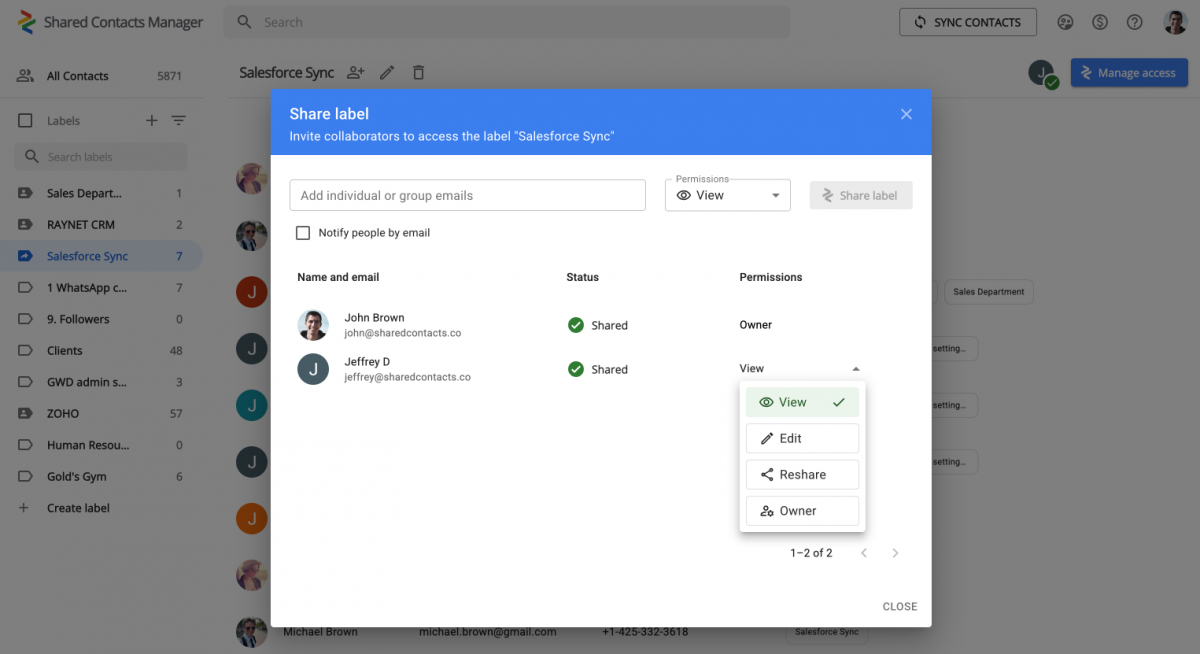Click the Name and email column header
This screenshot has width=1200, height=654.
pos(338,277)
